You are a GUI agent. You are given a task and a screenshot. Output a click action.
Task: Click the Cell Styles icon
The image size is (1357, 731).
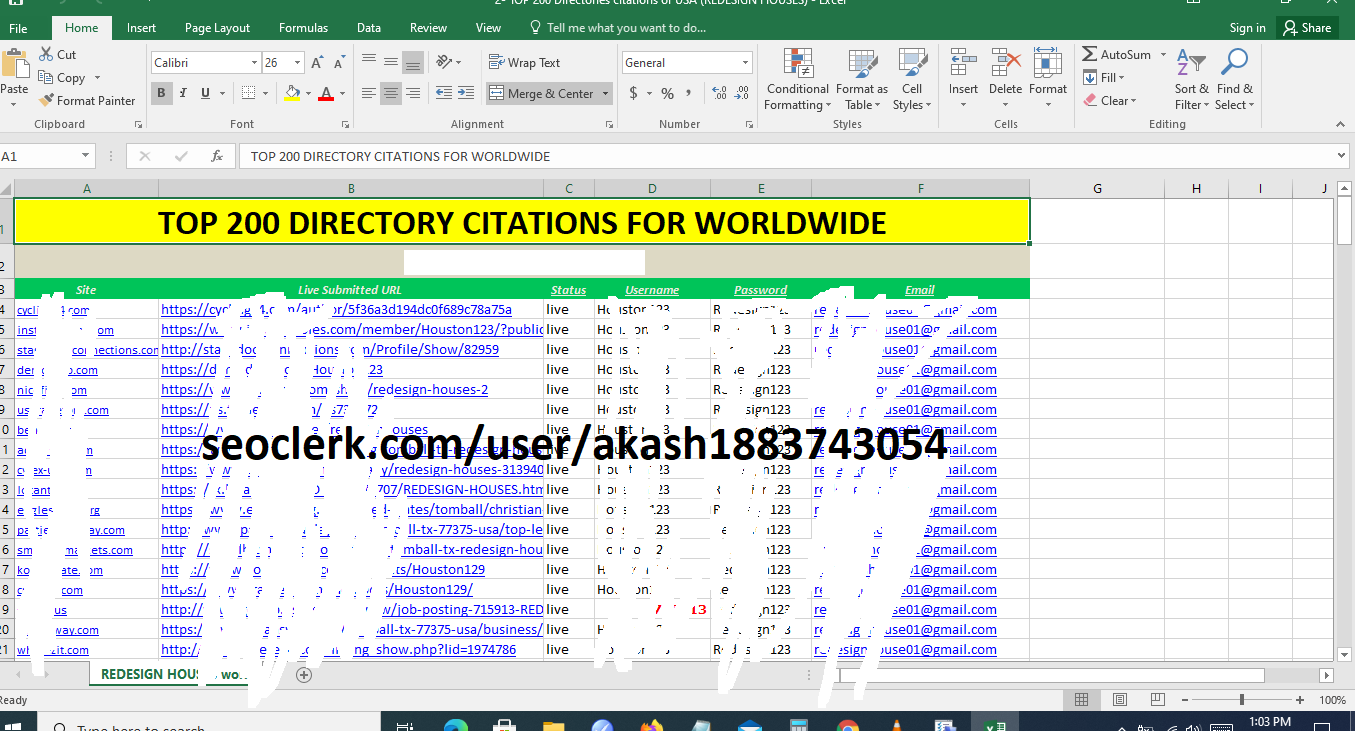[911, 64]
